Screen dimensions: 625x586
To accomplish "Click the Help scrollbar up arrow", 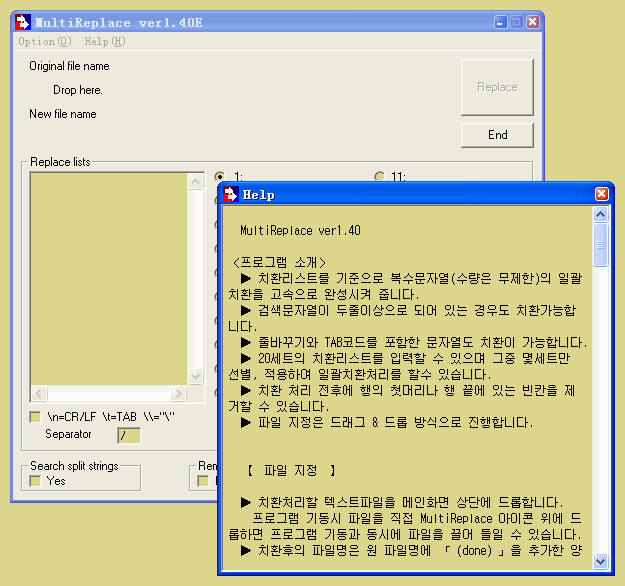I will [x=600, y=215].
